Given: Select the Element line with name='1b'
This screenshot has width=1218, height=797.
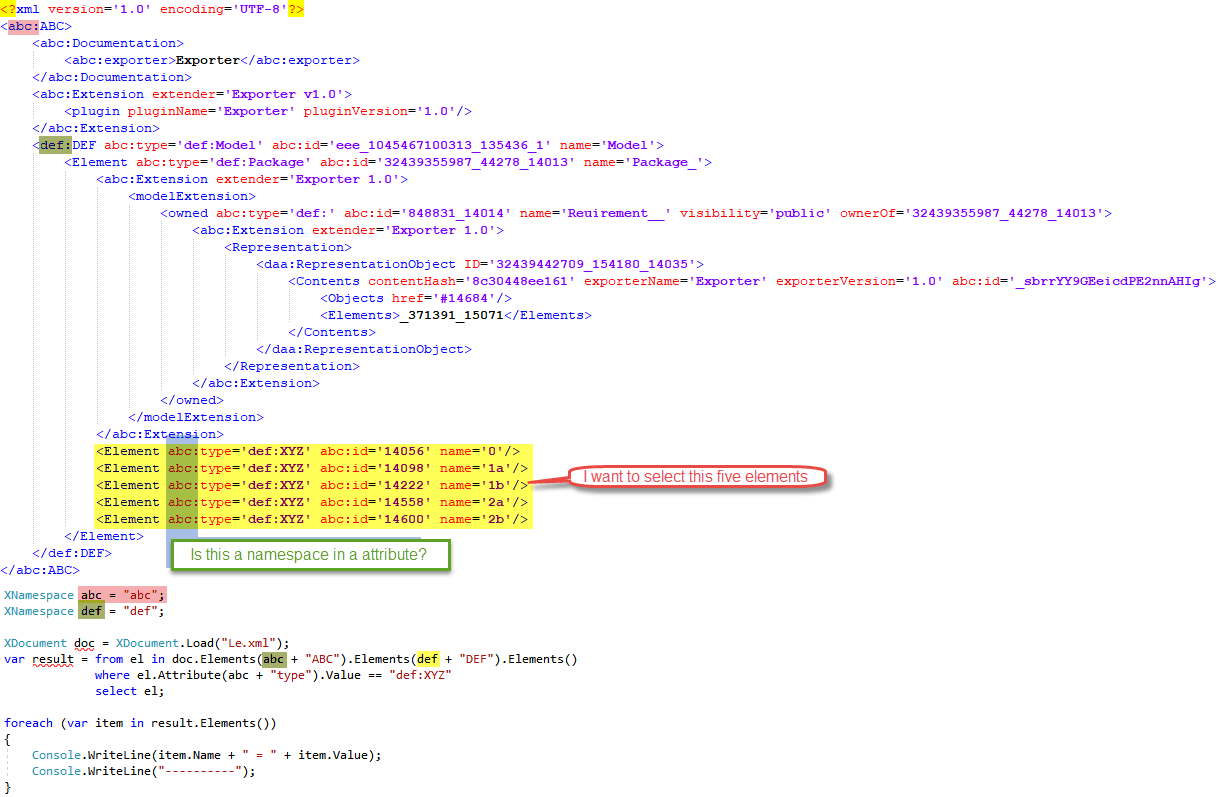Looking at the screenshot, I should click(312, 485).
